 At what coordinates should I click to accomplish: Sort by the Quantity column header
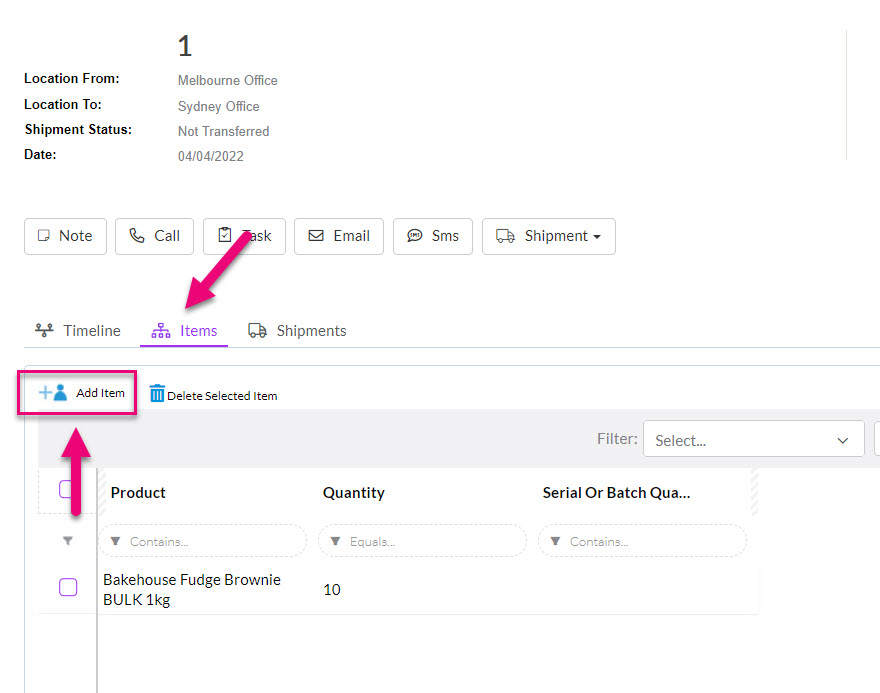pos(354,493)
